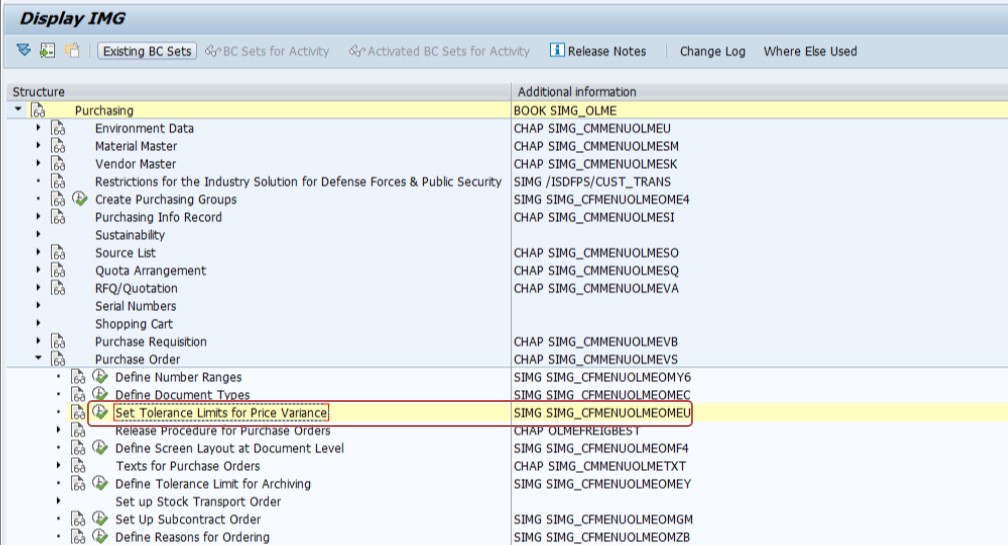Execute Create Purchasing Groups activity icon
The height and width of the screenshot is (545, 1008).
click(x=80, y=199)
